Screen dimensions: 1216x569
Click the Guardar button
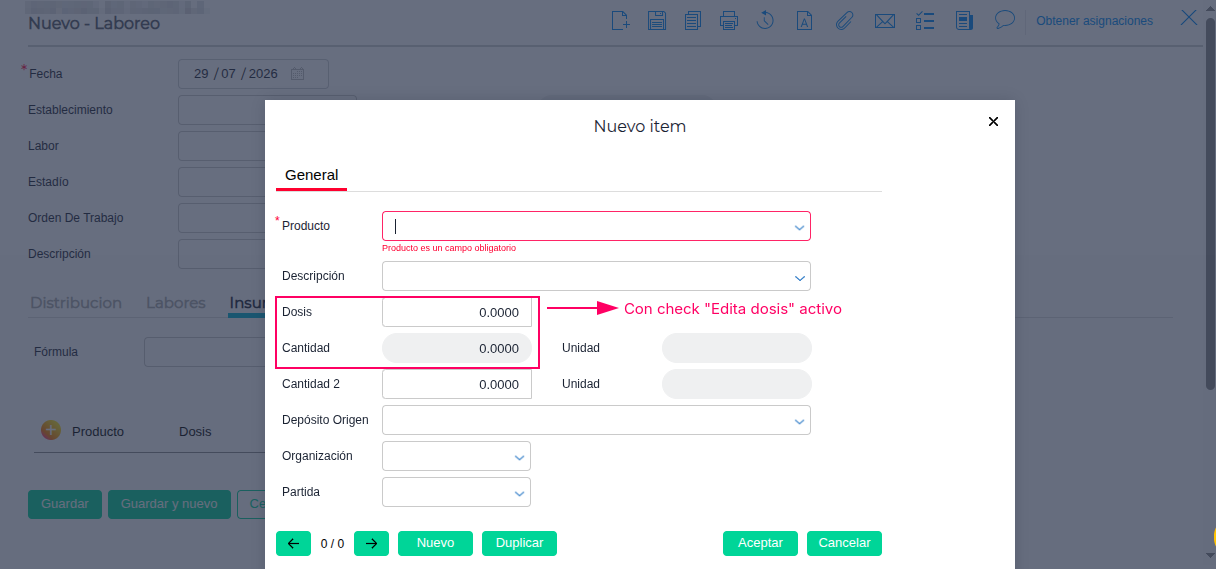click(x=65, y=504)
